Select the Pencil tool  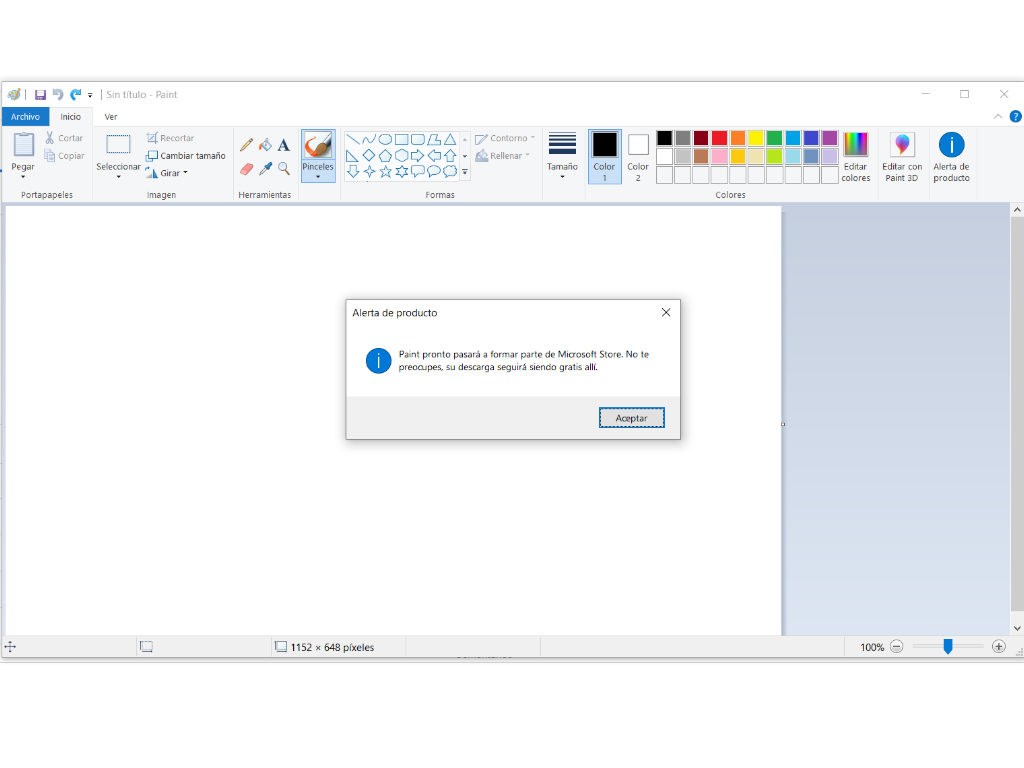tap(246, 145)
